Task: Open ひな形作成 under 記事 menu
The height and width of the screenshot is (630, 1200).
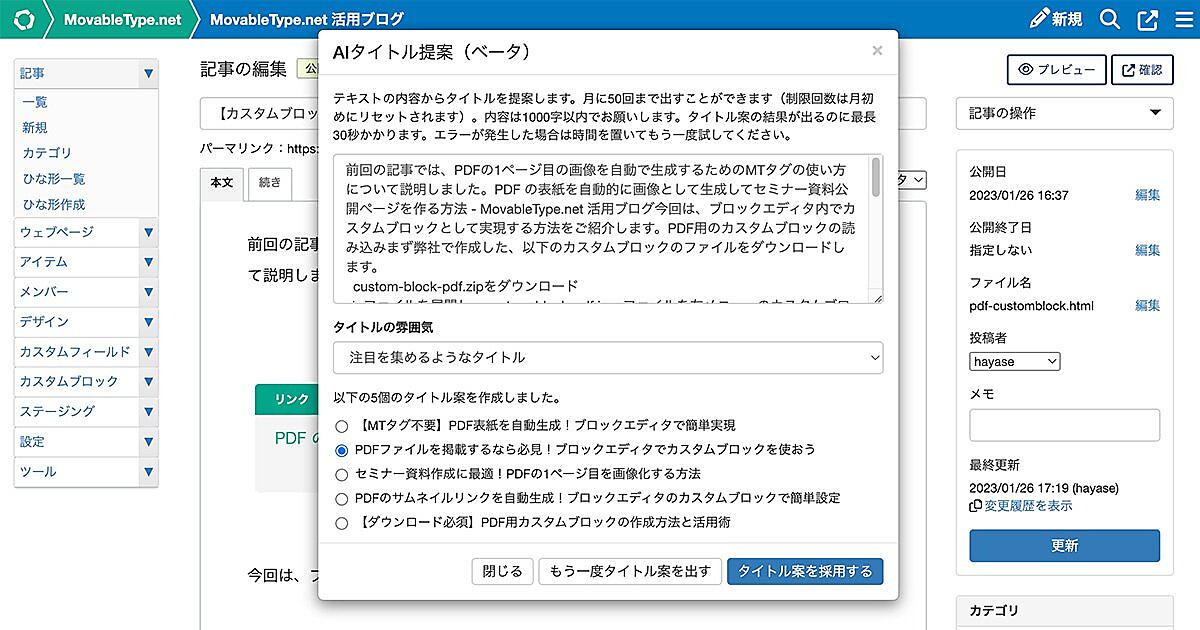Action: 54,204
